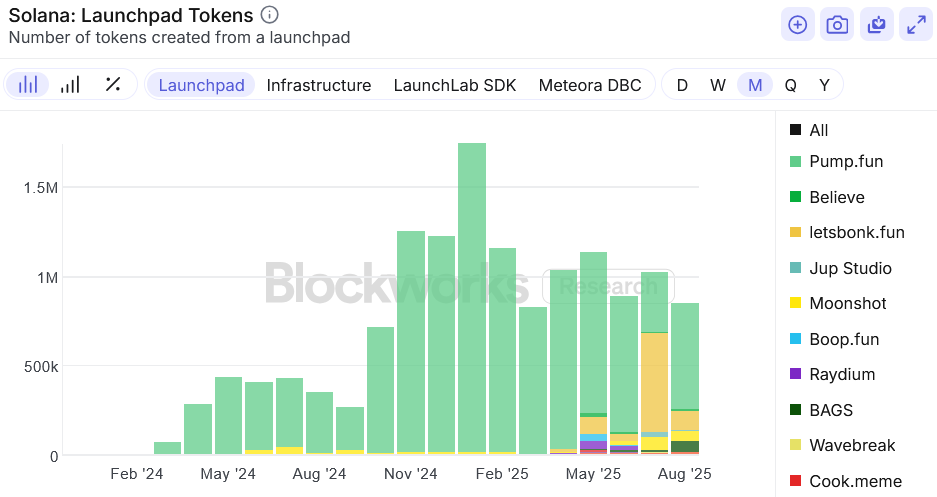The height and width of the screenshot is (497, 937).
Task: Set interval to daily (D)
Action: (682, 85)
